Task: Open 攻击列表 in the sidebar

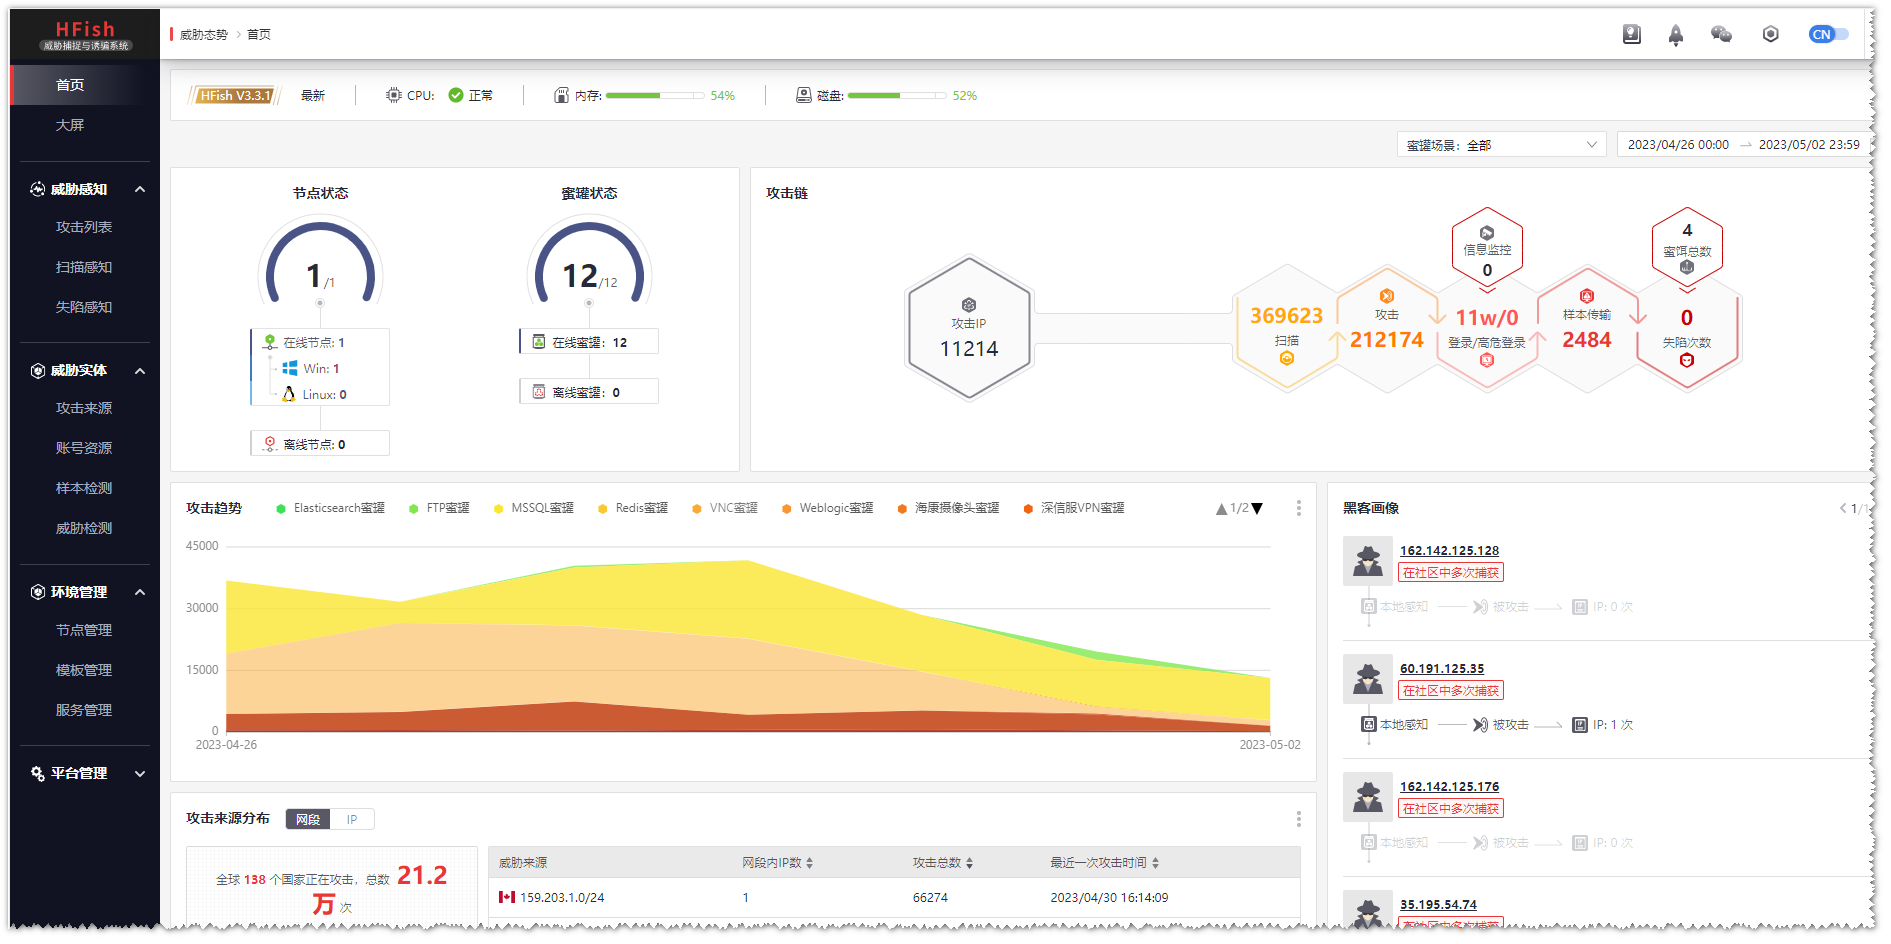Action: [x=84, y=227]
